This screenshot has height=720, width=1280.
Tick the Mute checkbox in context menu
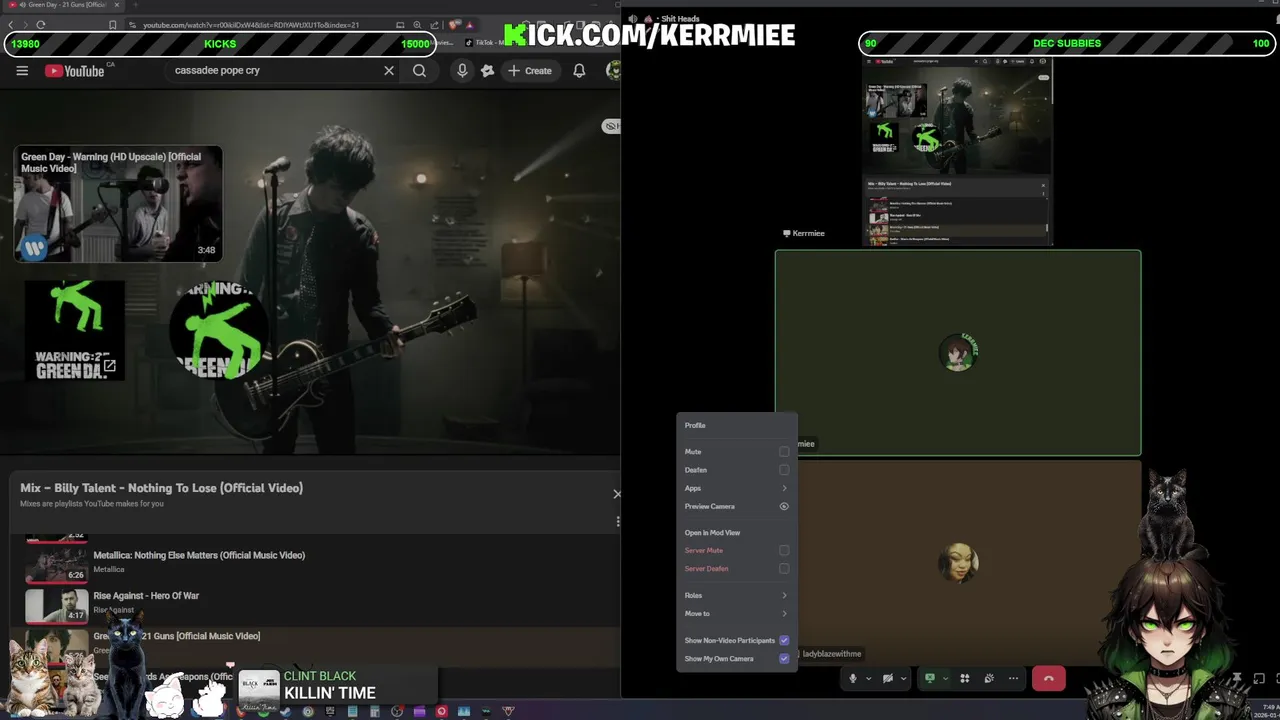[784, 452]
